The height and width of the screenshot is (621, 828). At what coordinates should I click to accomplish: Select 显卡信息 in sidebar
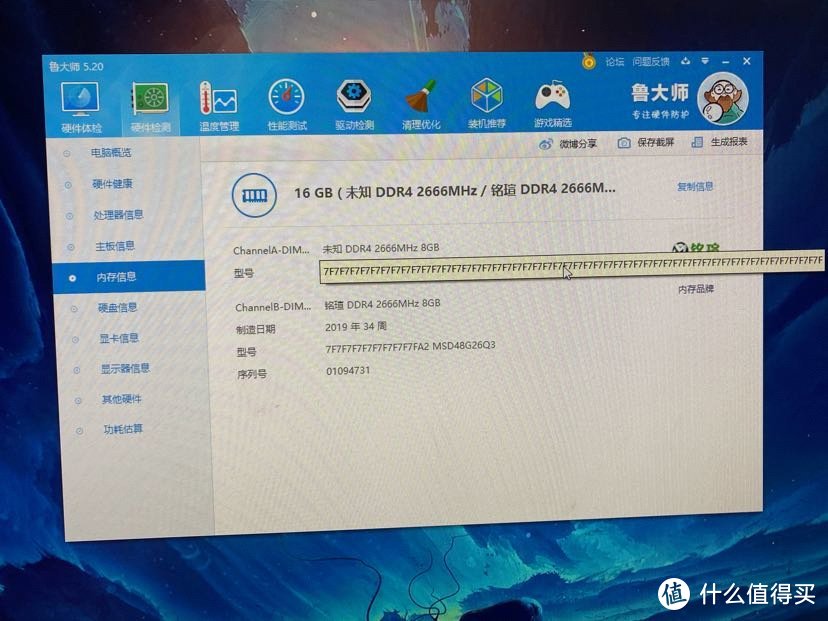tap(119, 338)
